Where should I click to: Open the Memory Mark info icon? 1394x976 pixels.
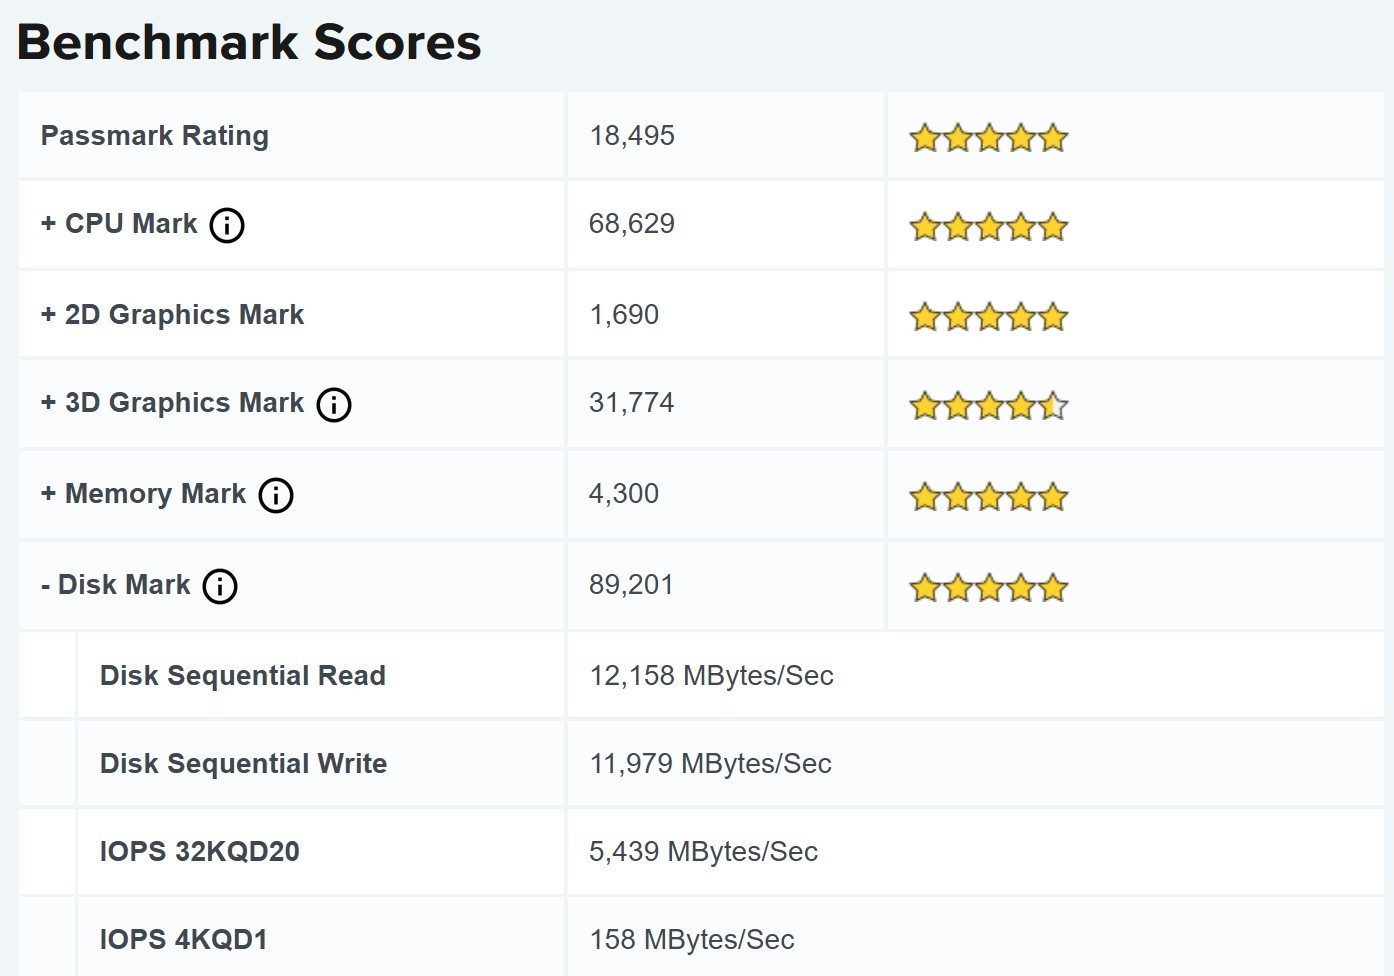coord(276,495)
